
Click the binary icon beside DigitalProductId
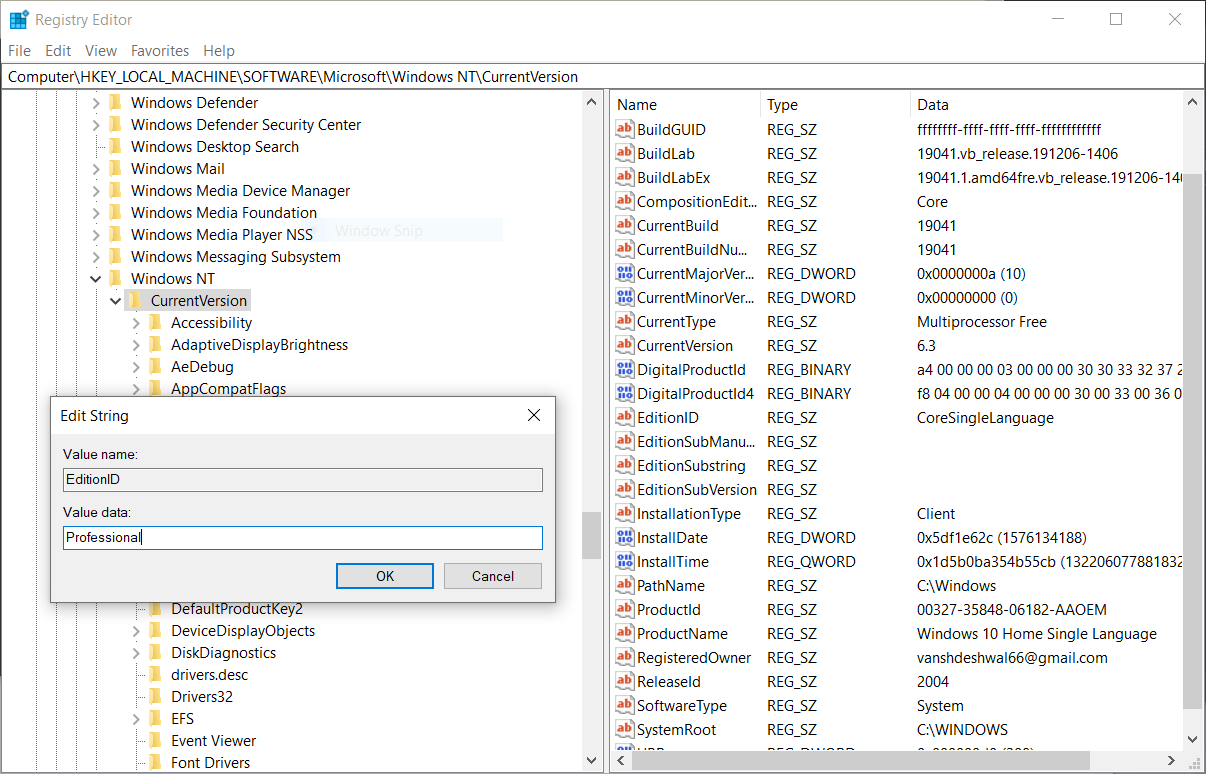click(625, 370)
